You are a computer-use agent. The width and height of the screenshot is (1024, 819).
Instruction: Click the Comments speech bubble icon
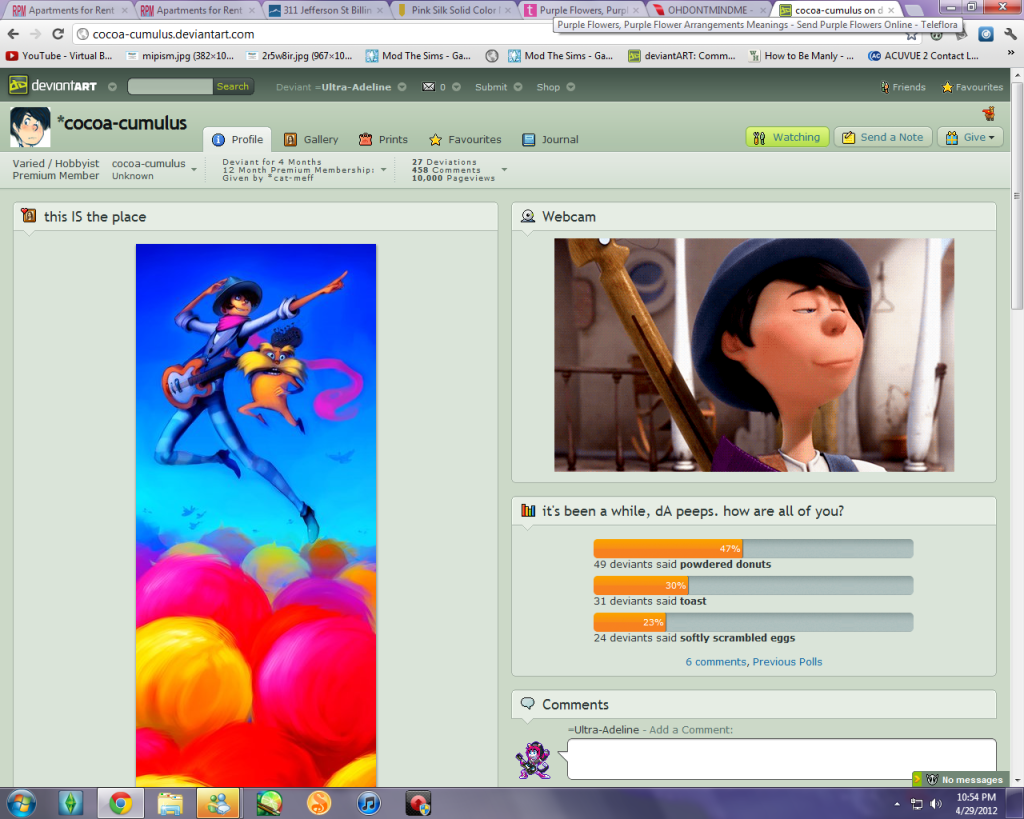528,703
